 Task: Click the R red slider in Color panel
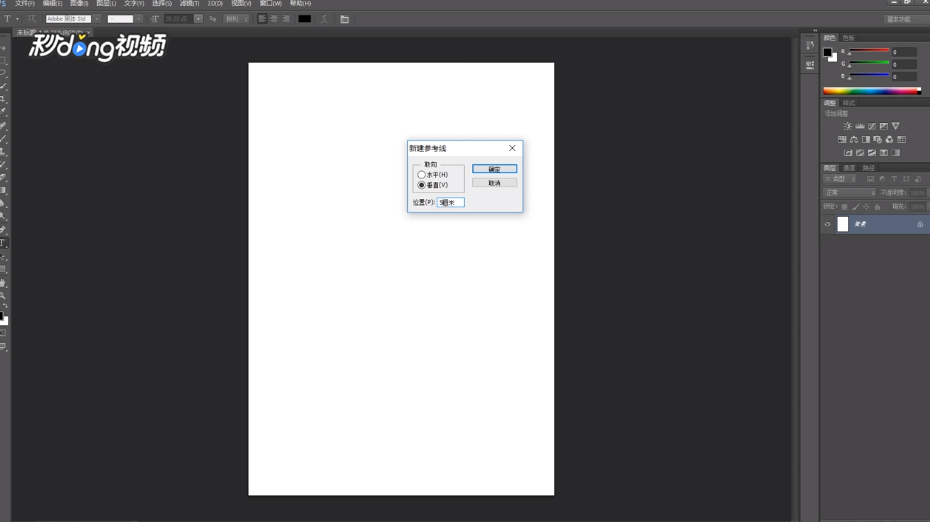[869, 52]
